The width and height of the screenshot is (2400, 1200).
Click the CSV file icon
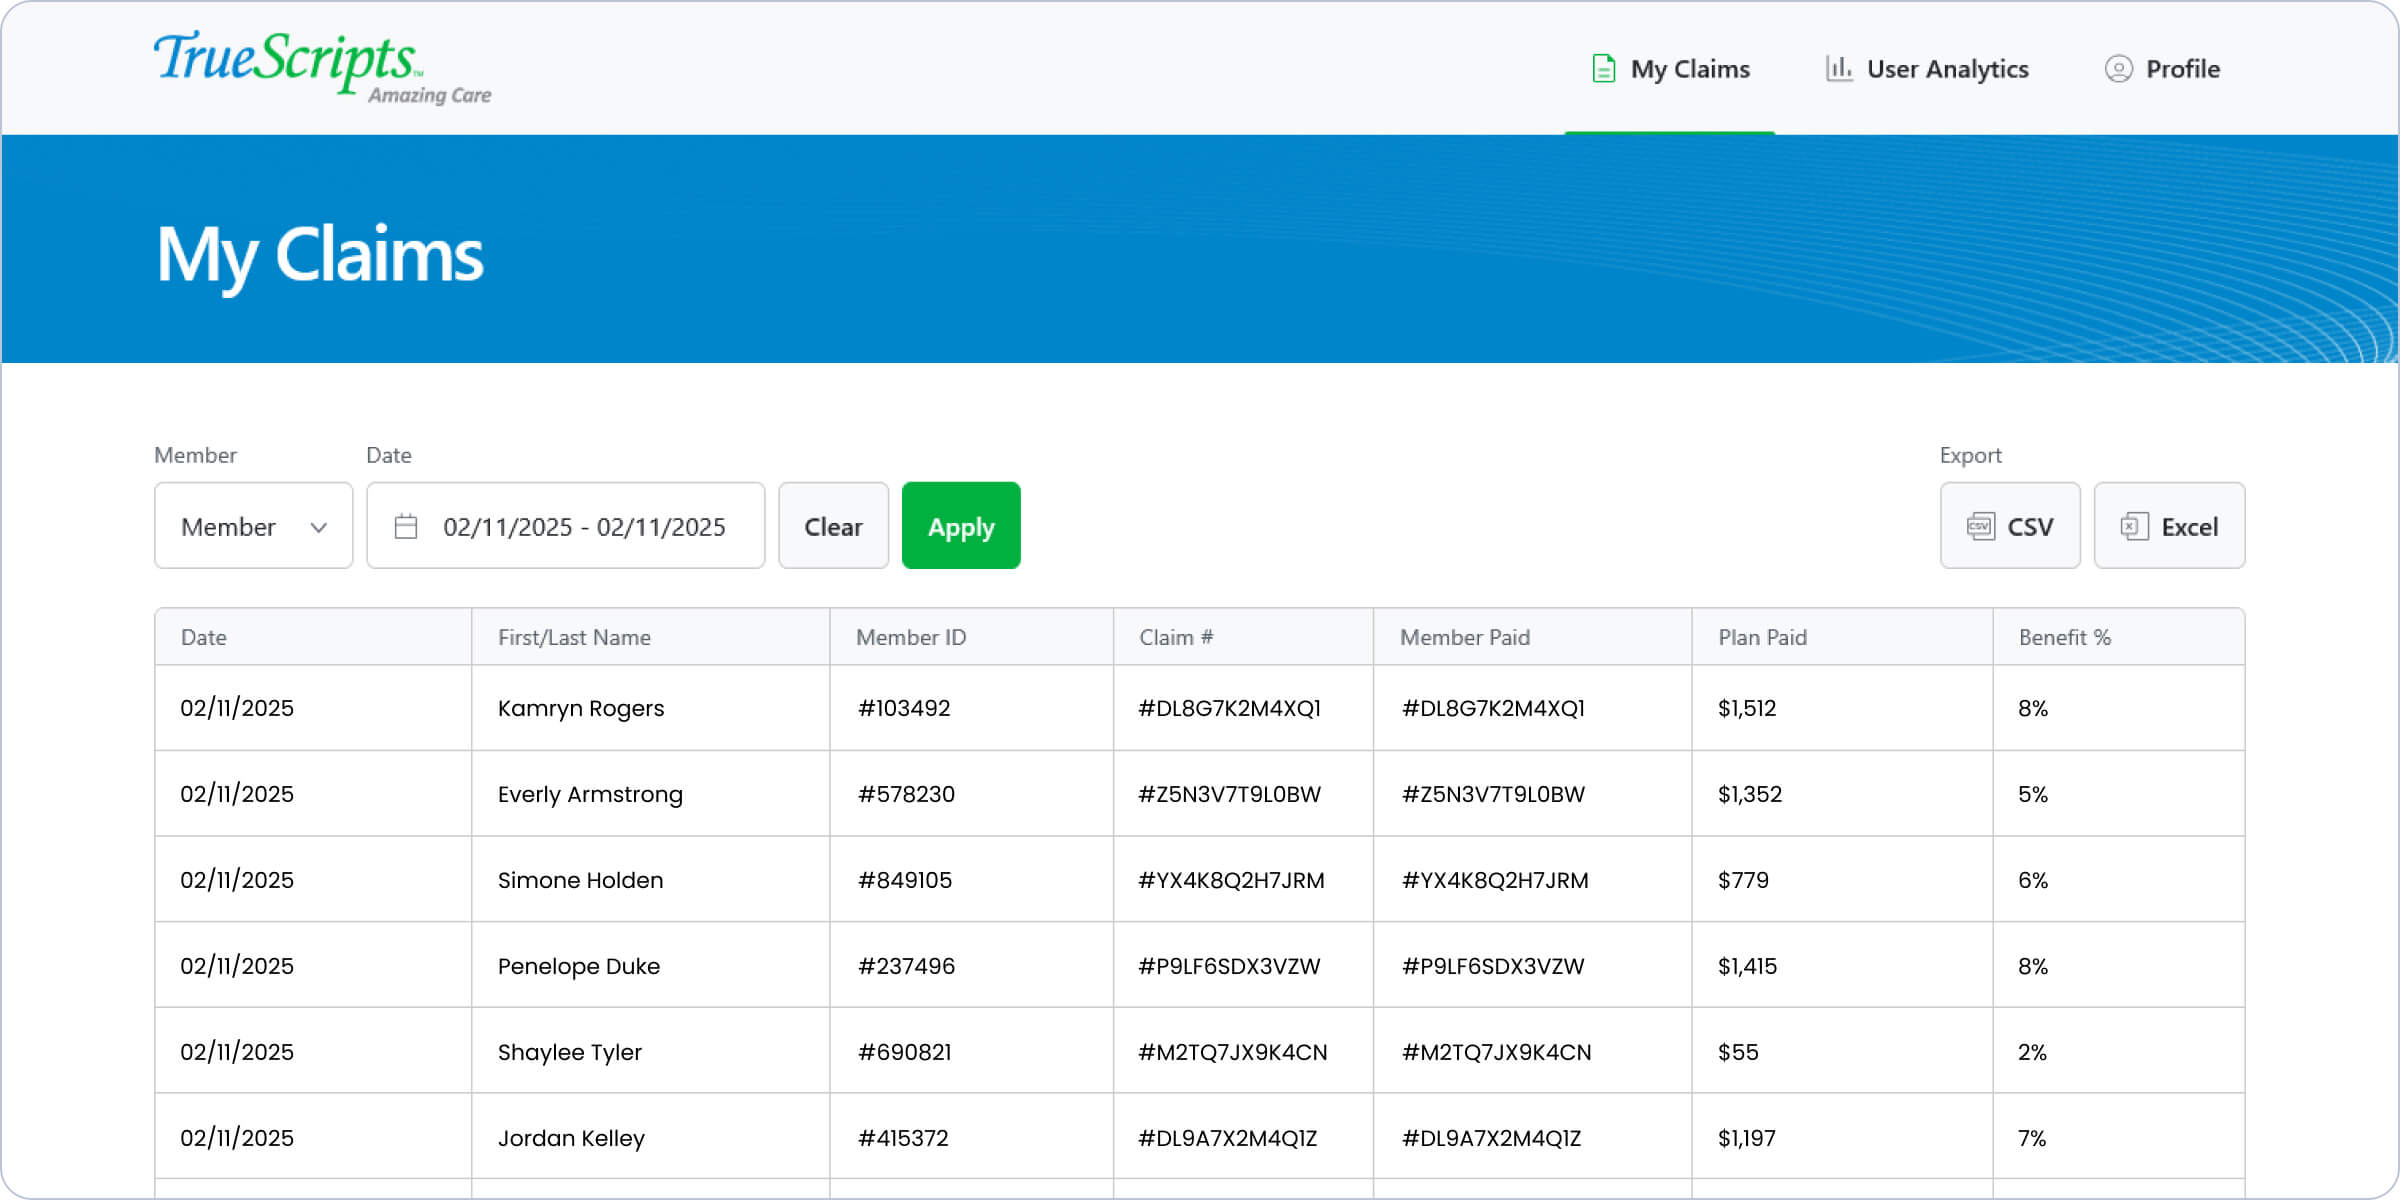click(1980, 527)
